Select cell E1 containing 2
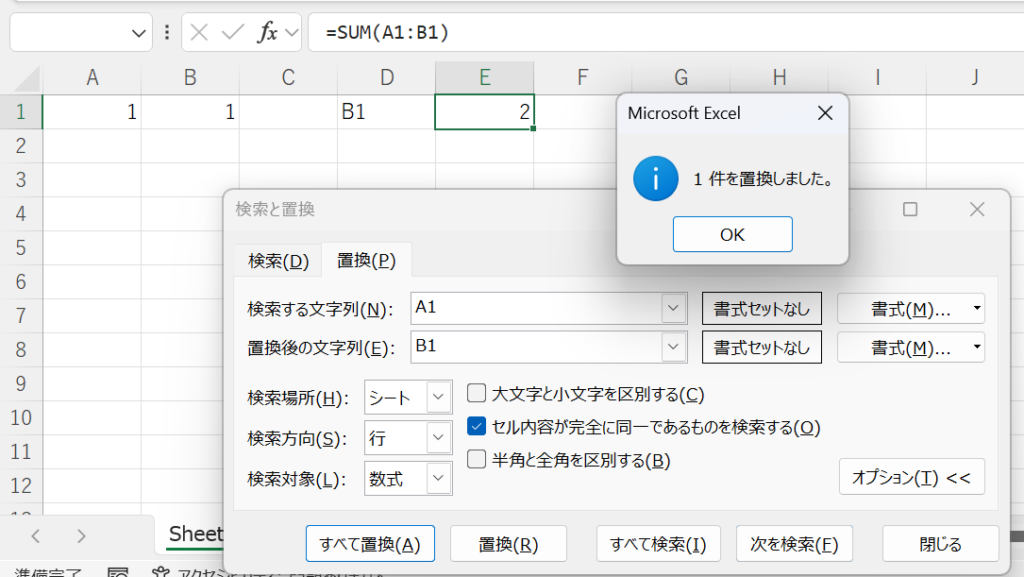The width and height of the screenshot is (1024, 577). coord(485,112)
